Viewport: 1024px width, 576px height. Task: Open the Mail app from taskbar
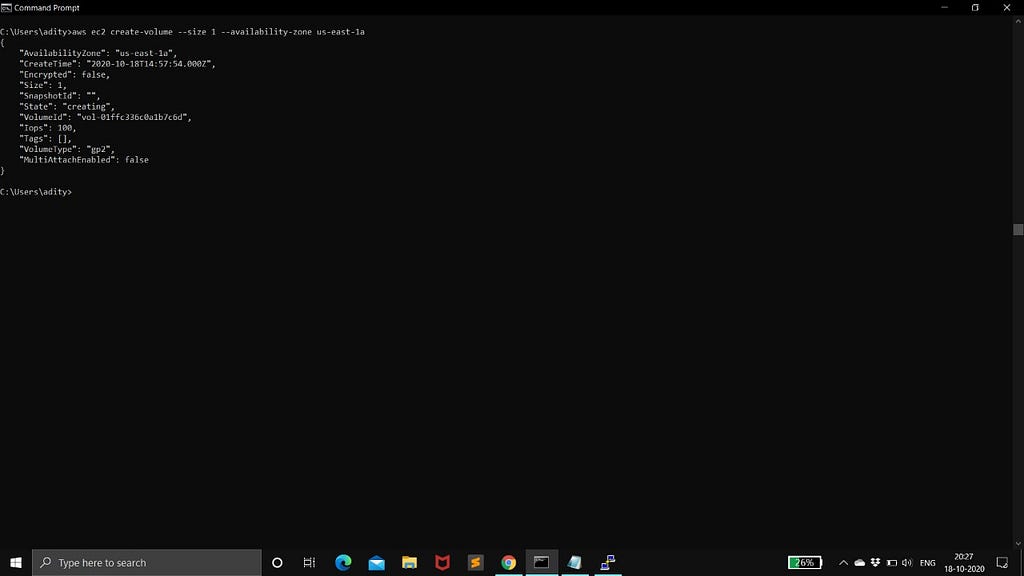pyautogui.click(x=376, y=562)
